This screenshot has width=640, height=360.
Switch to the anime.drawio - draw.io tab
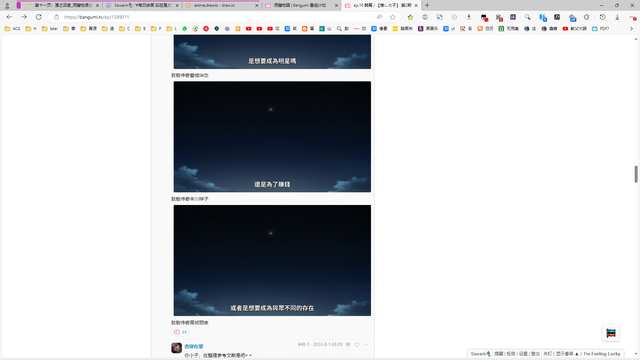pyautogui.click(x=221, y=5)
